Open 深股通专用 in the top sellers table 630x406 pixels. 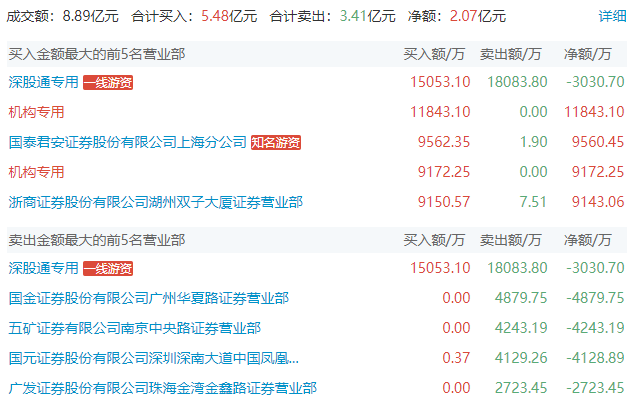pyautogui.click(x=43, y=268)
